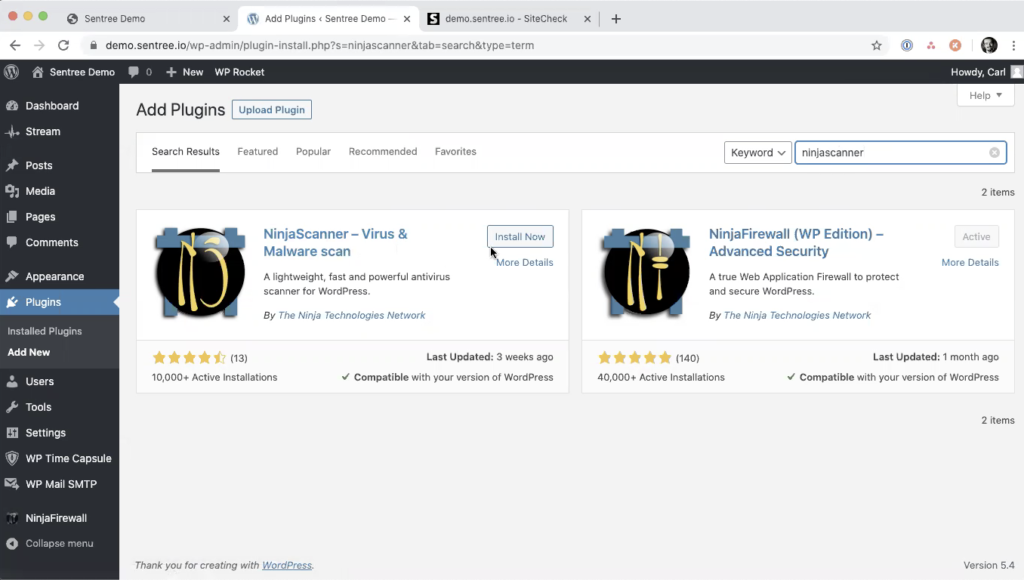Image resolution: width=1024 pixels, height=580 pixels.
Task: Click the Comments speech bubble icon
Action: (13, 243)
